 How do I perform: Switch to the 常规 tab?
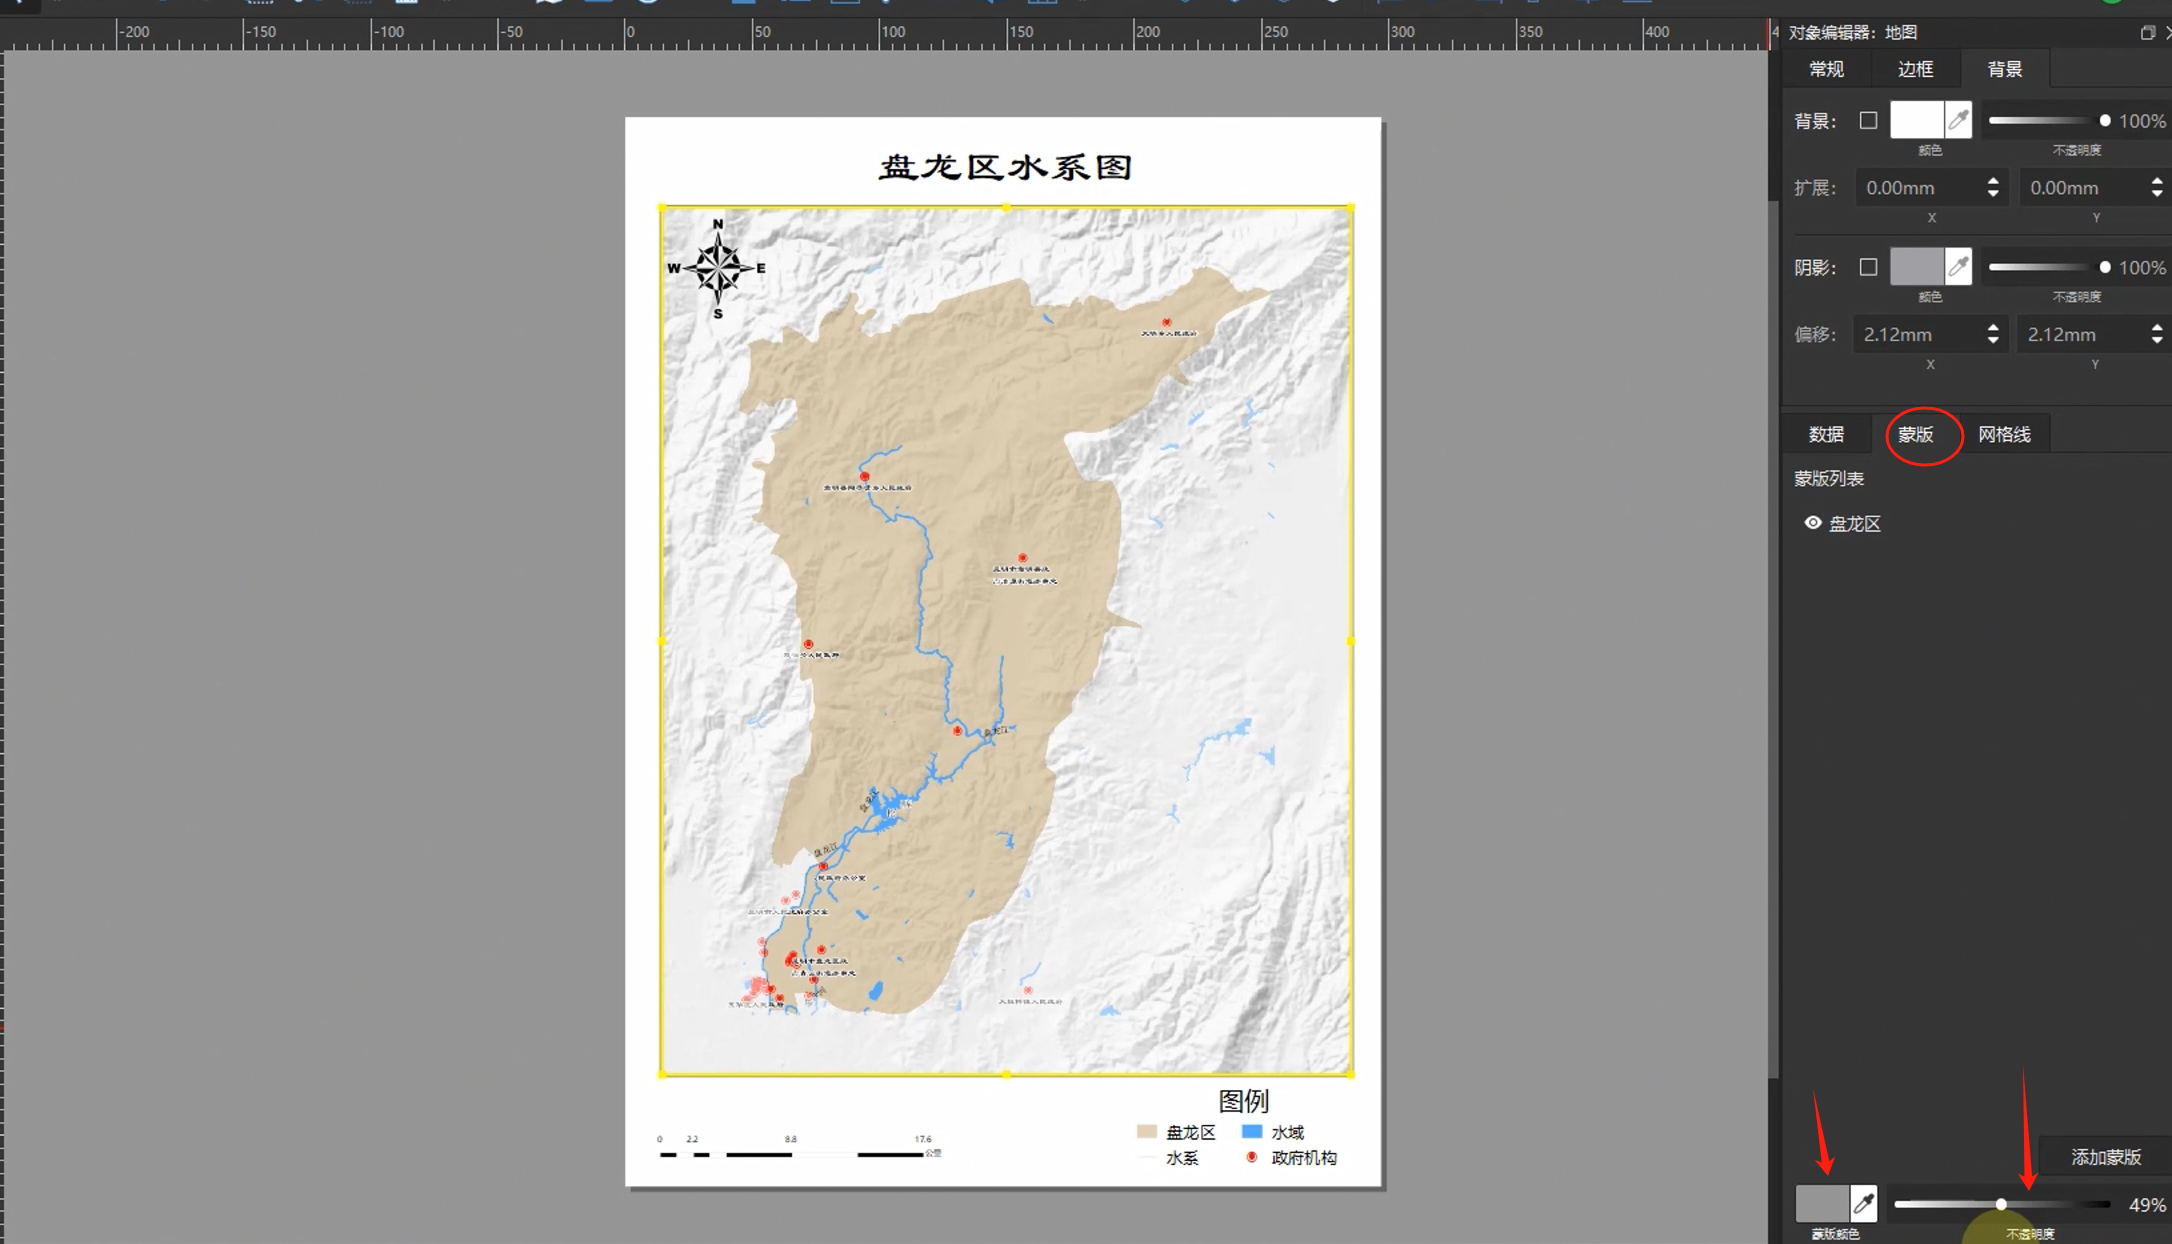pyautogui.click(x=1826, y=69)
